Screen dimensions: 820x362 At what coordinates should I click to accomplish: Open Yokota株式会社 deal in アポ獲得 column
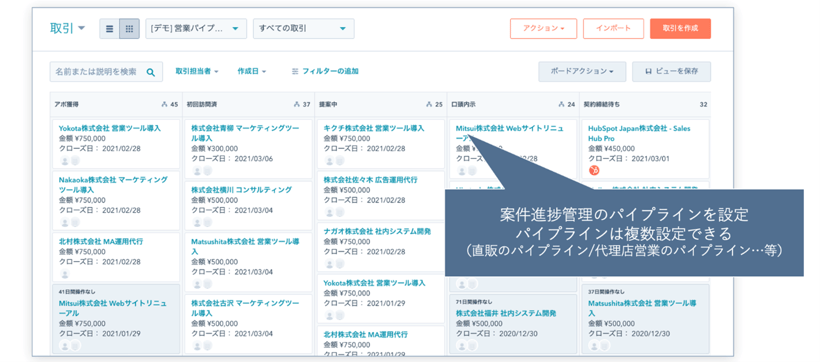(110, 128)
